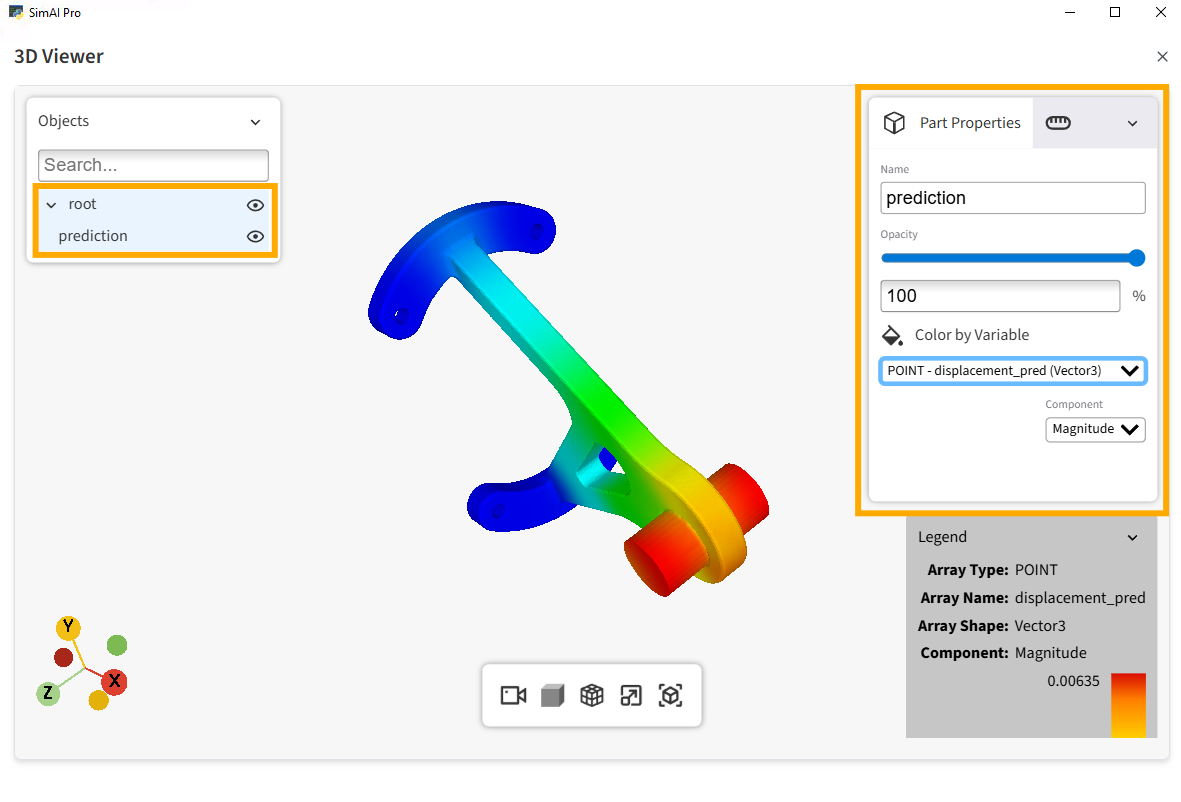Click the Z axis on orientation gizmo
Image resolution: width=1181 pixels, height=802 pixels.
click(x=47, y=693)
